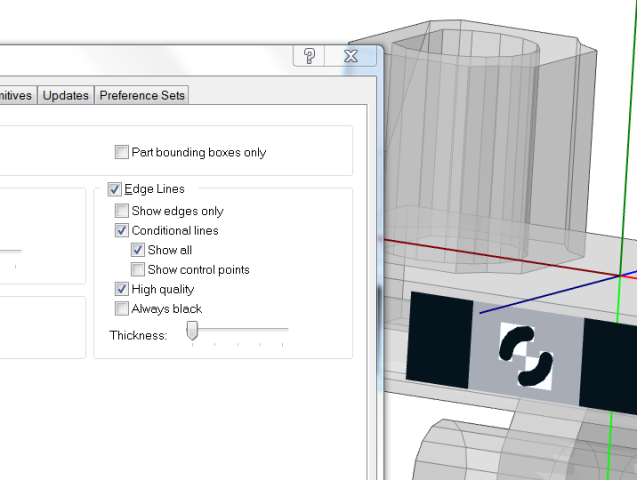The width and height of the screenshot is (637, 480).
Task: Click the swirl pattern tile on model
Action: pyautogui.click(x=526, y=357)
